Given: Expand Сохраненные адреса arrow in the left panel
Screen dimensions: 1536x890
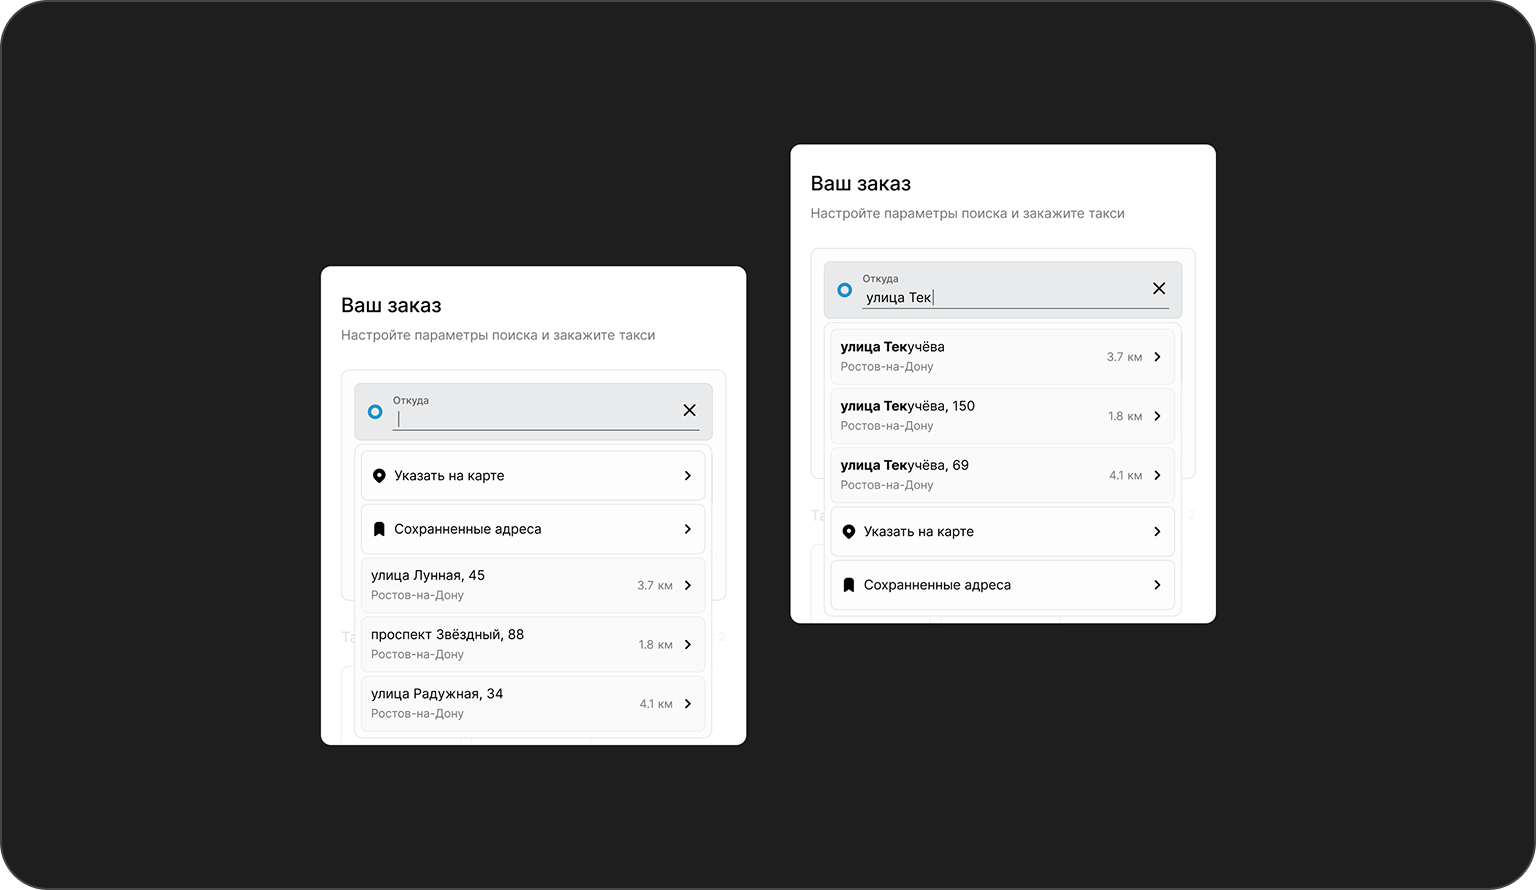Looking at the screenshot, I should (687, 529).
